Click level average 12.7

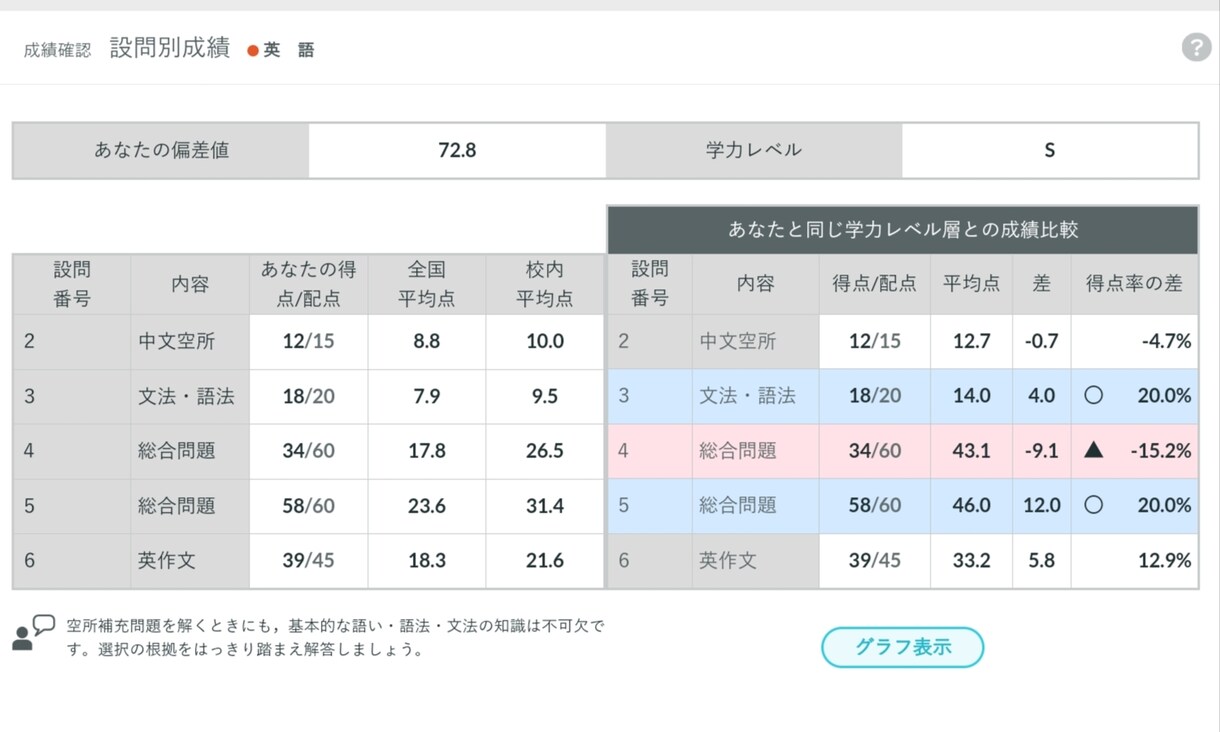point(971,341)
